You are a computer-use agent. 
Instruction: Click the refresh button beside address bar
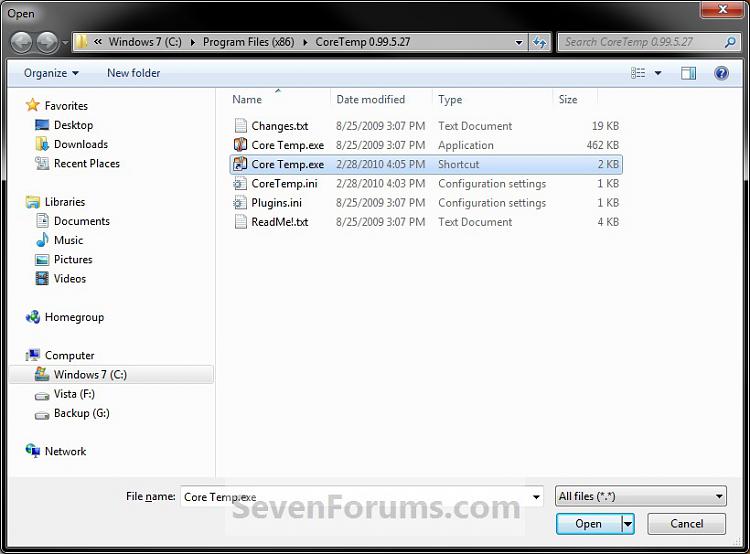[540, 42]
